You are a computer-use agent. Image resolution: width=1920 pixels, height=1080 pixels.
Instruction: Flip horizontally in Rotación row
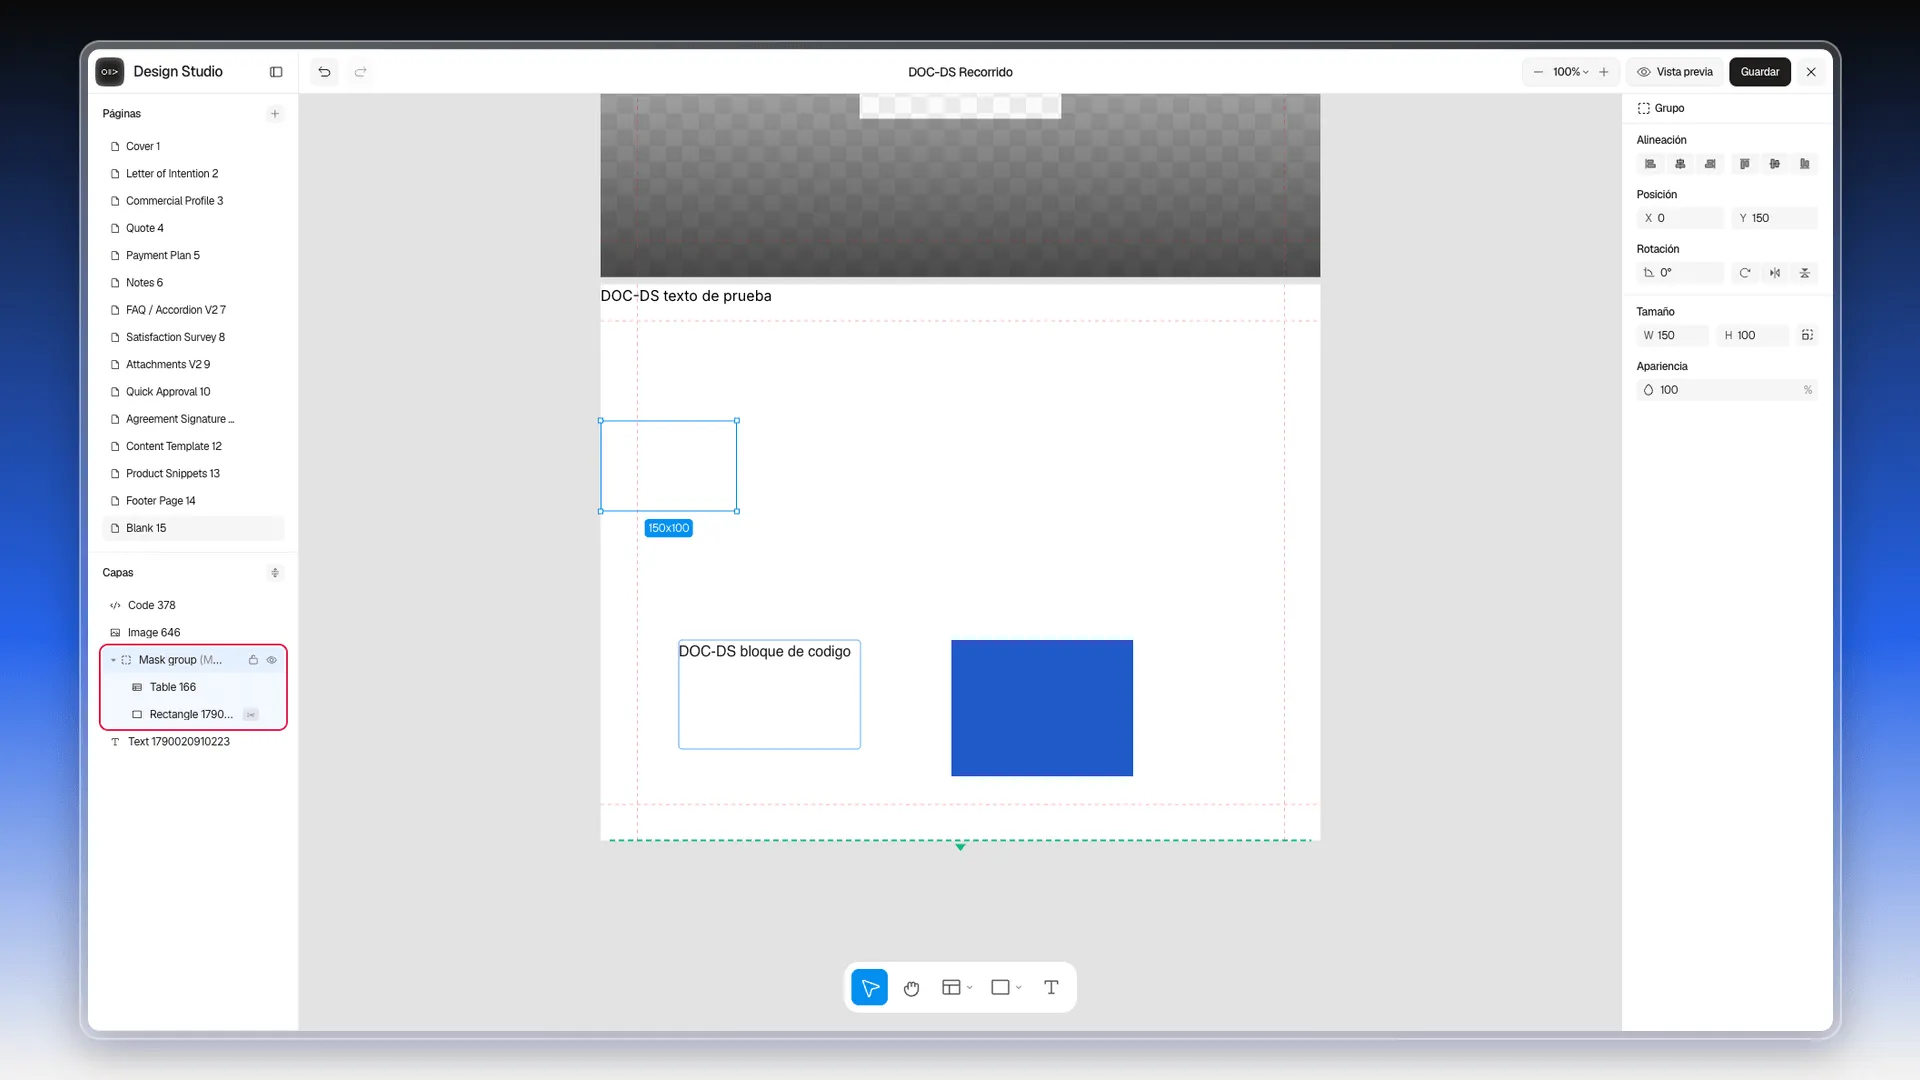[x=1775, y=273]
